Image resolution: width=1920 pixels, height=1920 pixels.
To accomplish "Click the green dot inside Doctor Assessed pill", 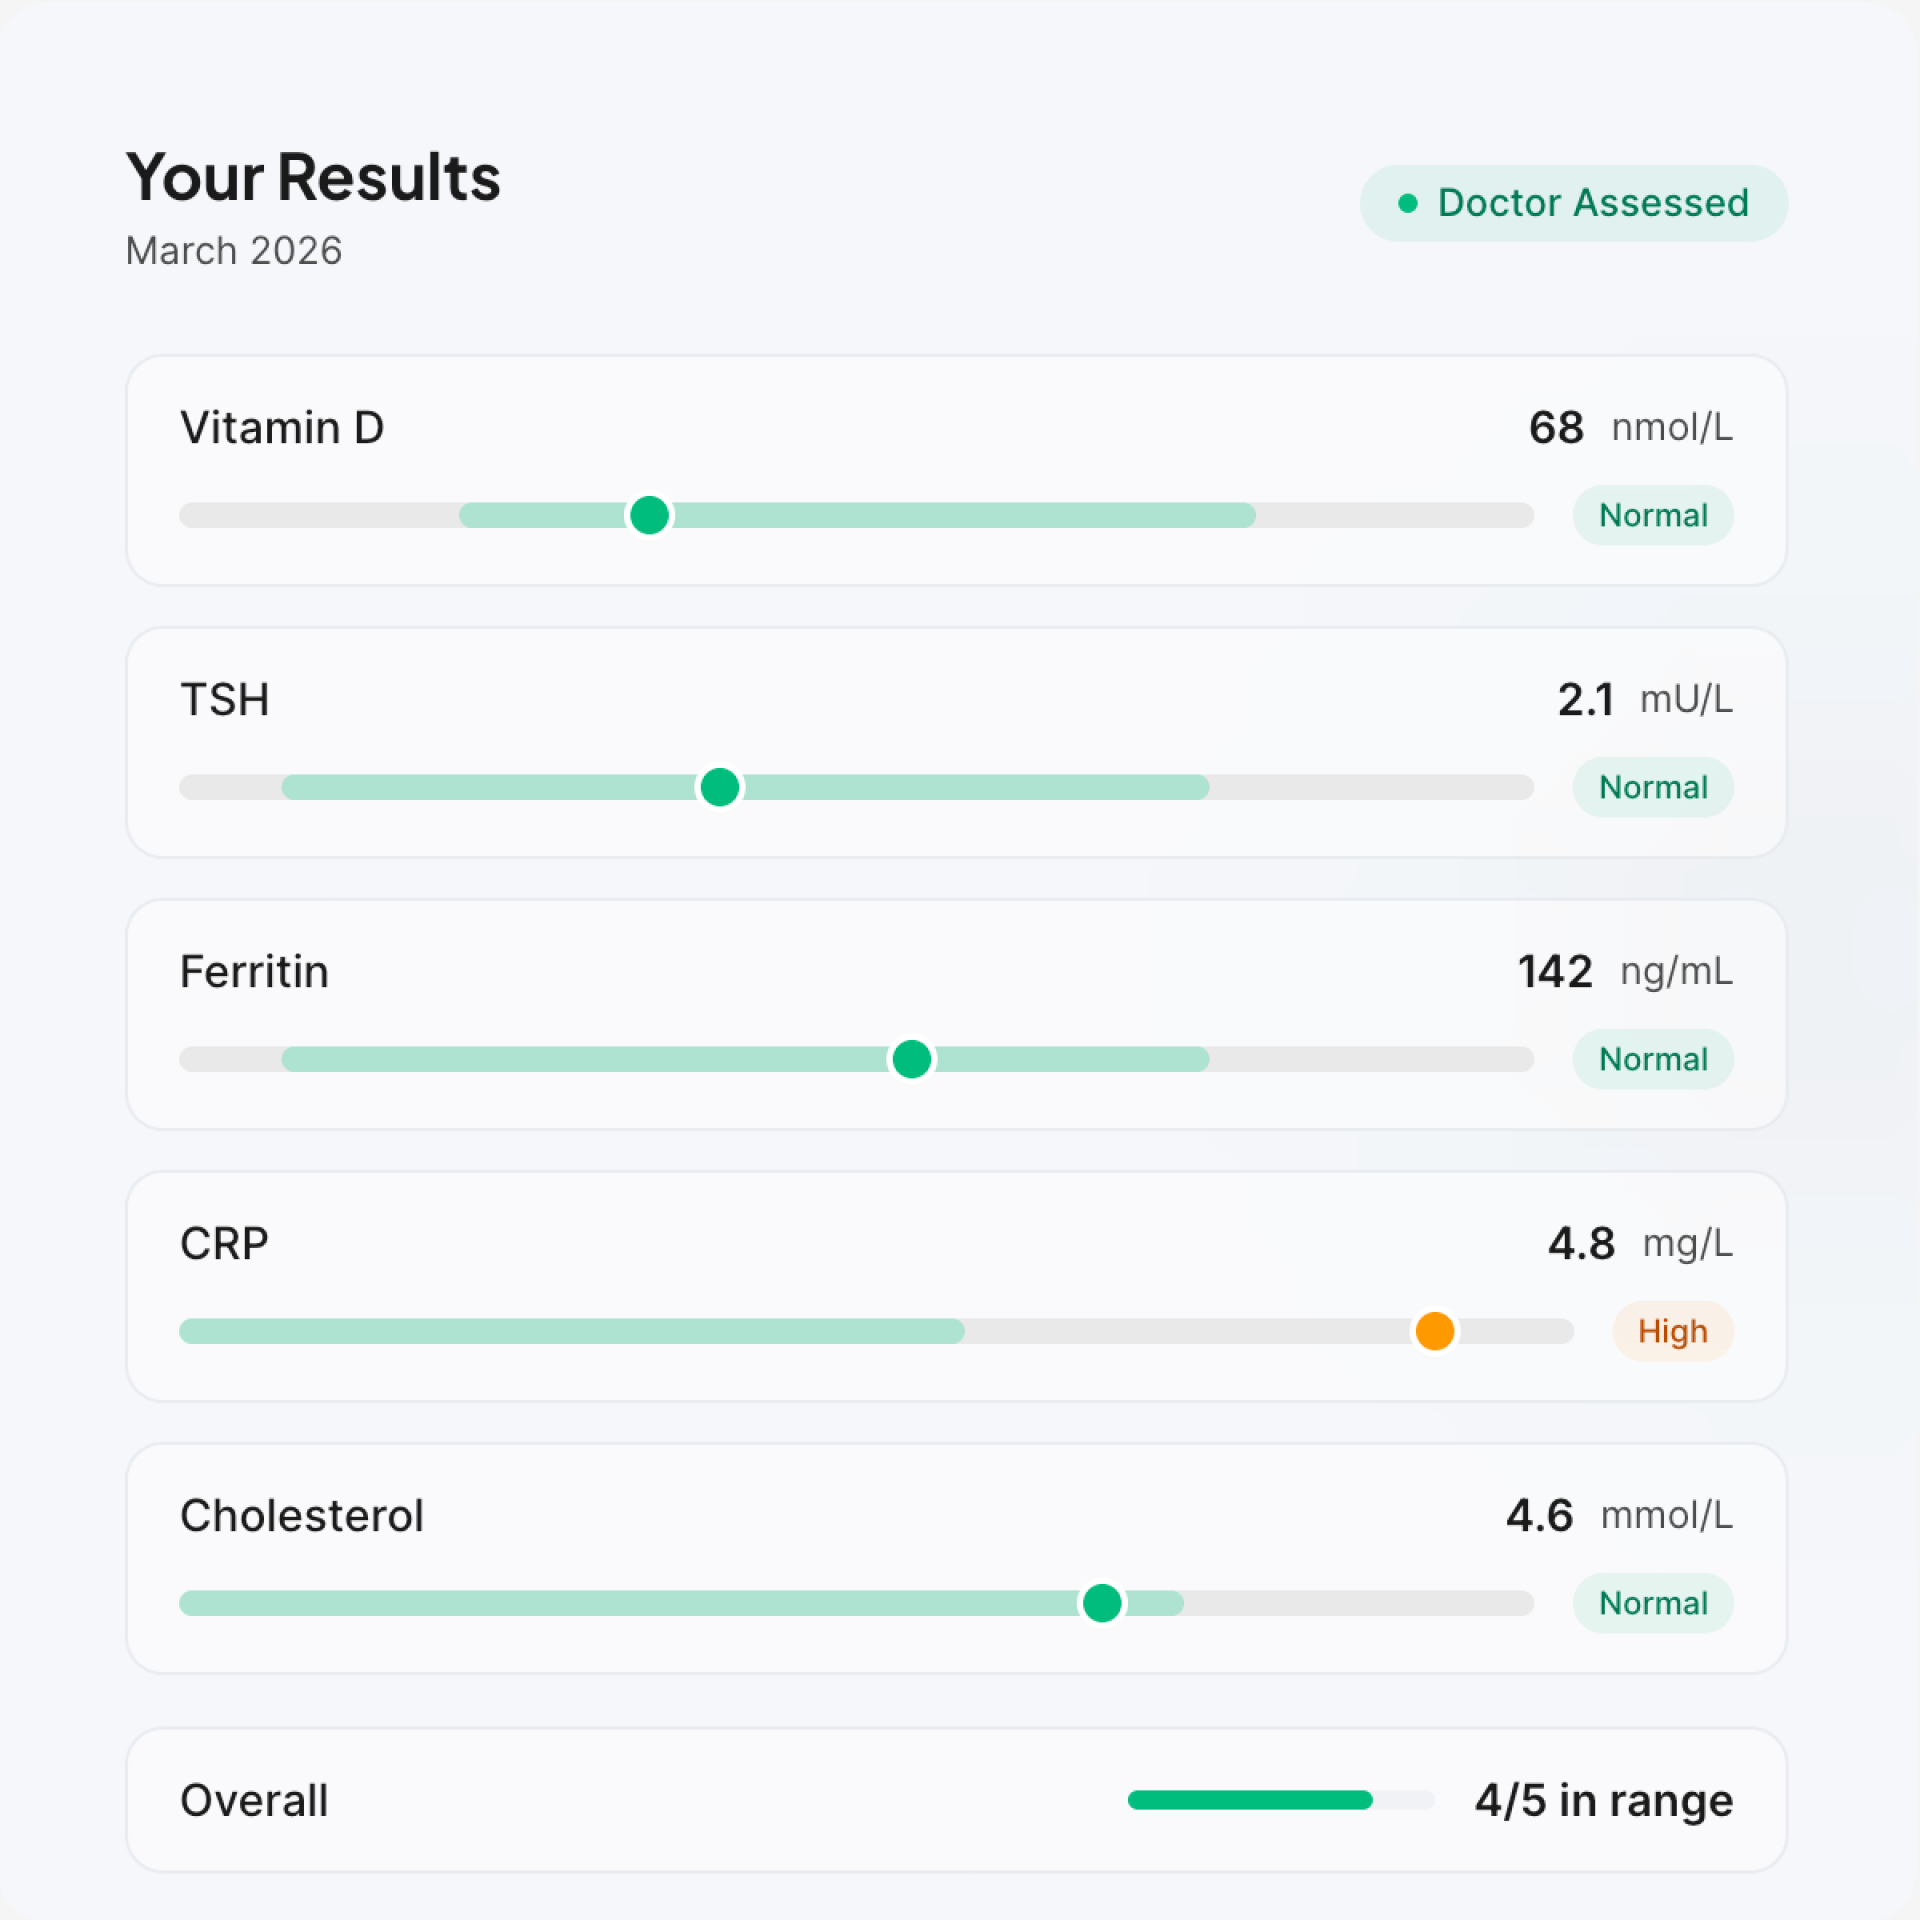I will 1409,203.
